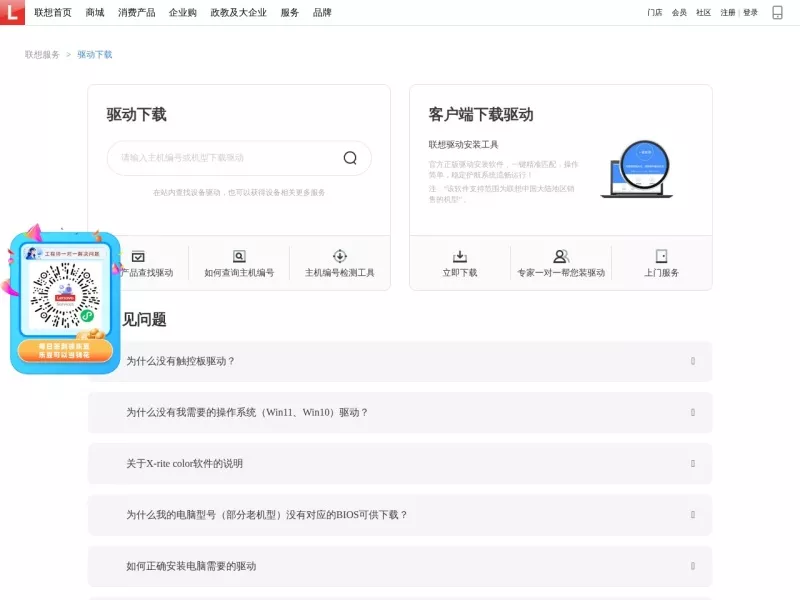Click the 如何查询主机编号 search icon
The image size is (800, 600).
pyautogui.click(x=239, y=256)
